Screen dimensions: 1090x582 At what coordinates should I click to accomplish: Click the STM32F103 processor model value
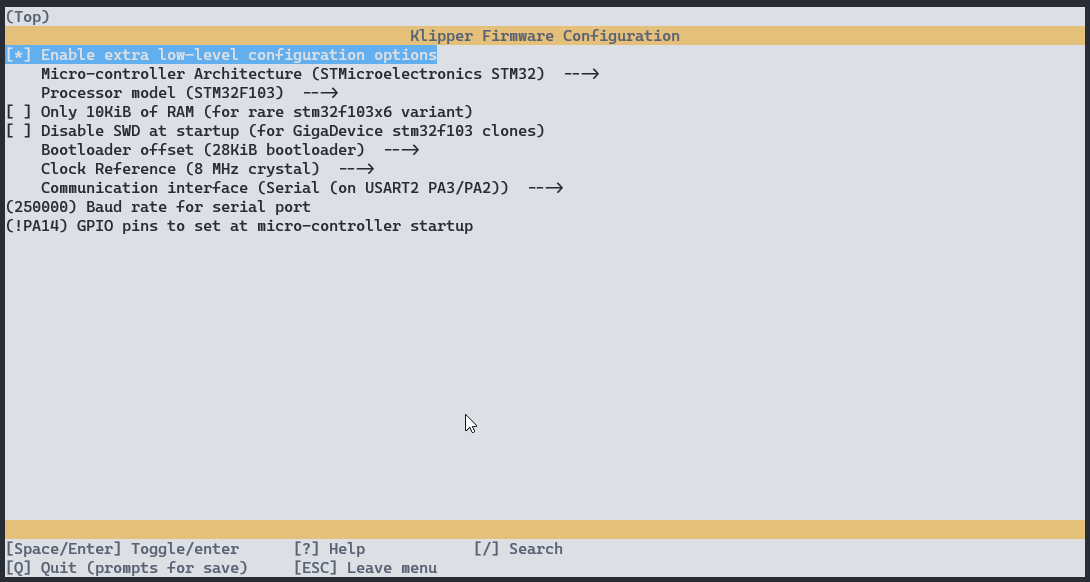pos(243,92)
